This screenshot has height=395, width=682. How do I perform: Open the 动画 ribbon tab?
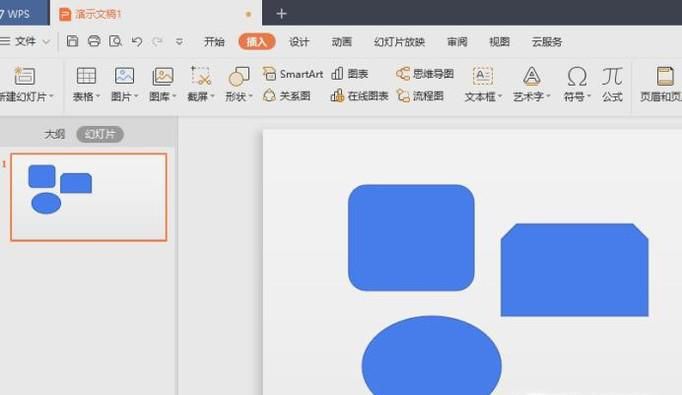pos(341,42)
